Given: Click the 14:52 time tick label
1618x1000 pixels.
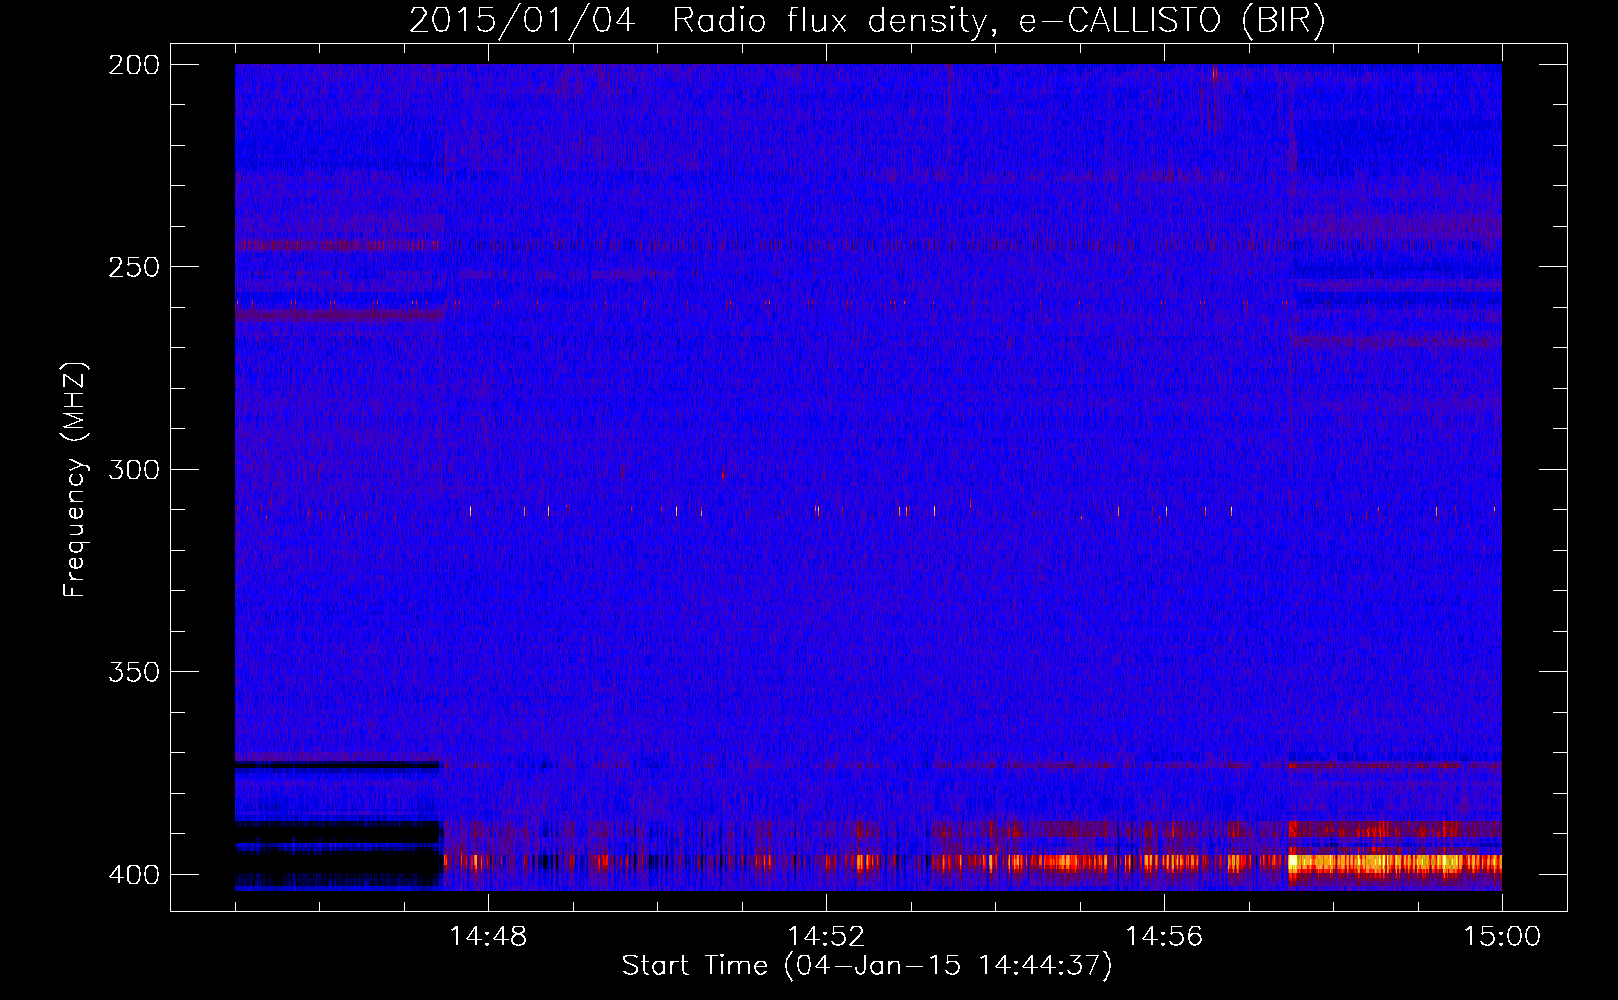Looking at the screenshot, I should point(826,936).
